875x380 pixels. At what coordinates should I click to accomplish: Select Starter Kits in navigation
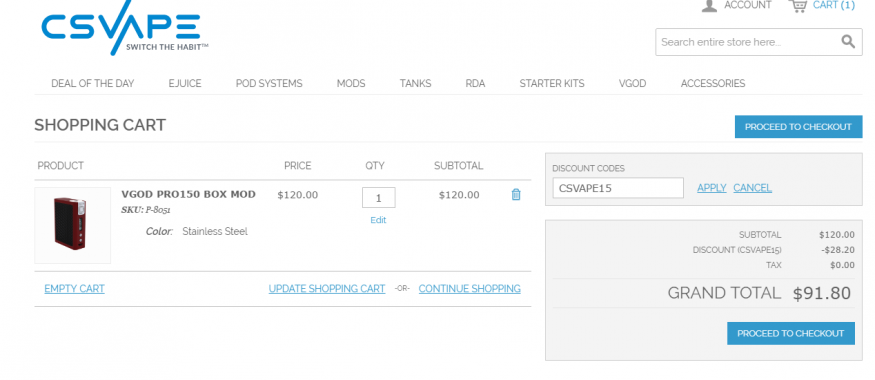pos(552,84)
